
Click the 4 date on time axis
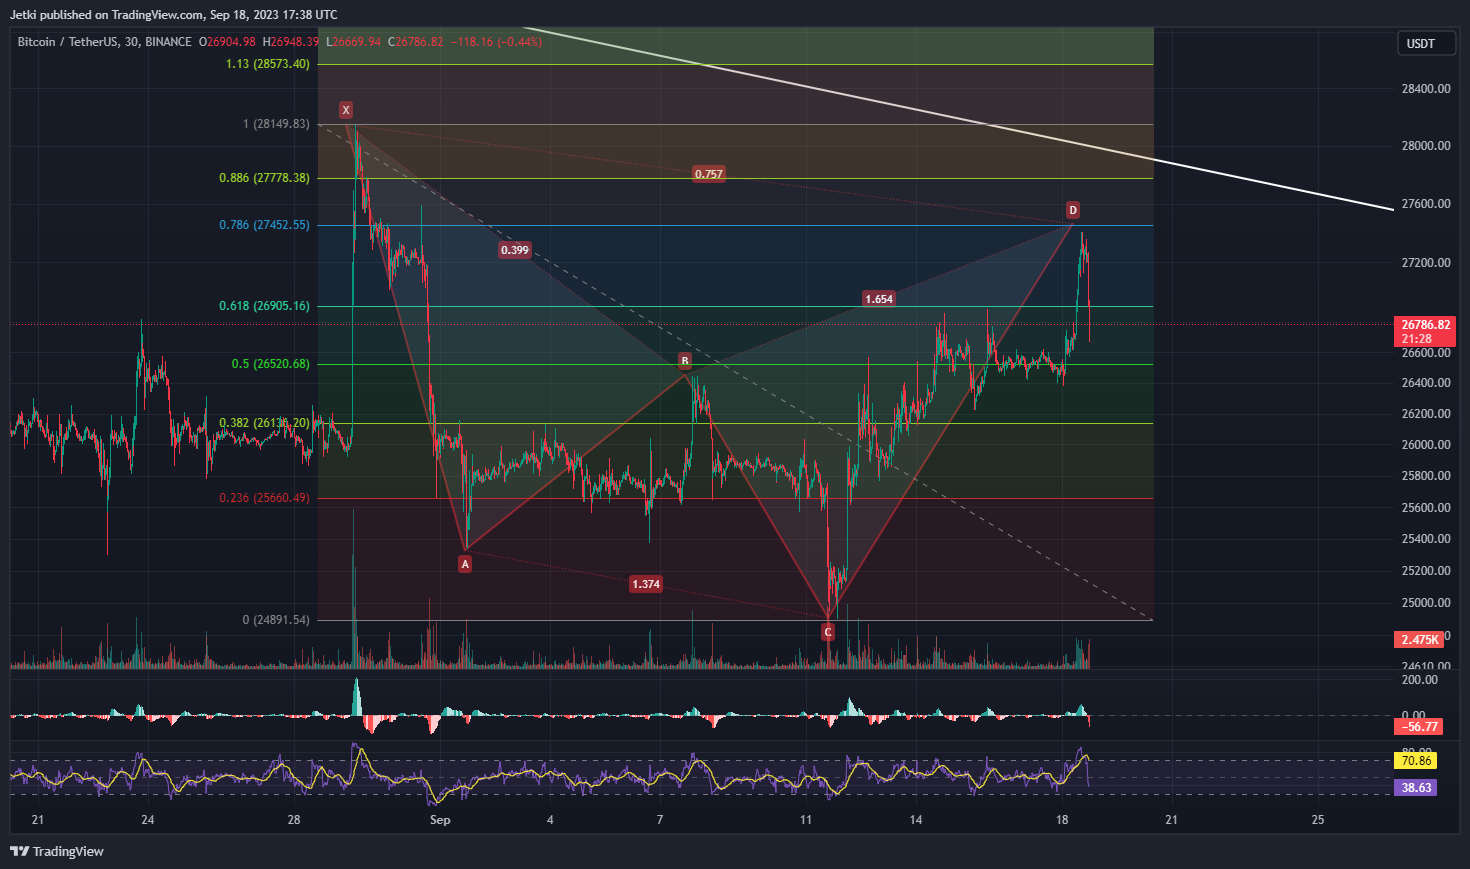tap(550, 820)
